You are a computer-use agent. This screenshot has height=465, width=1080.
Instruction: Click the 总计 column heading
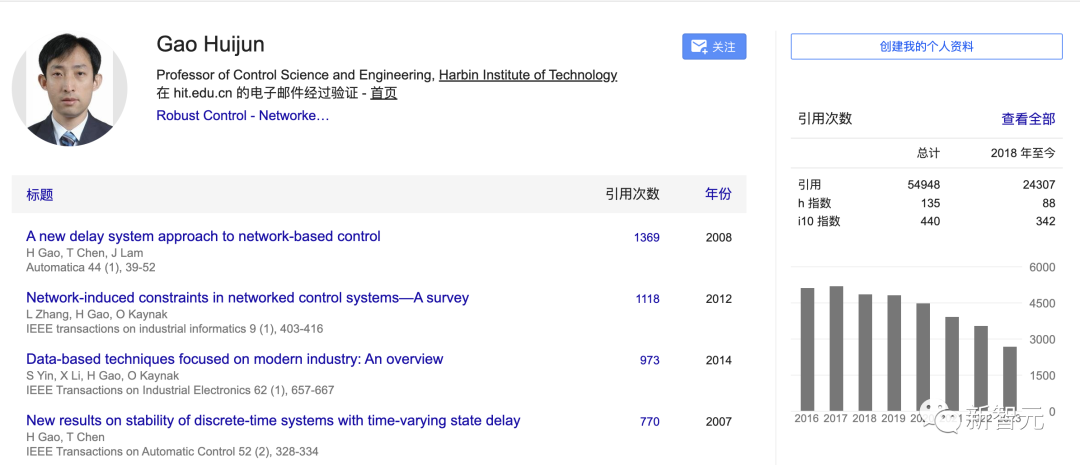[x=928, y=153]
